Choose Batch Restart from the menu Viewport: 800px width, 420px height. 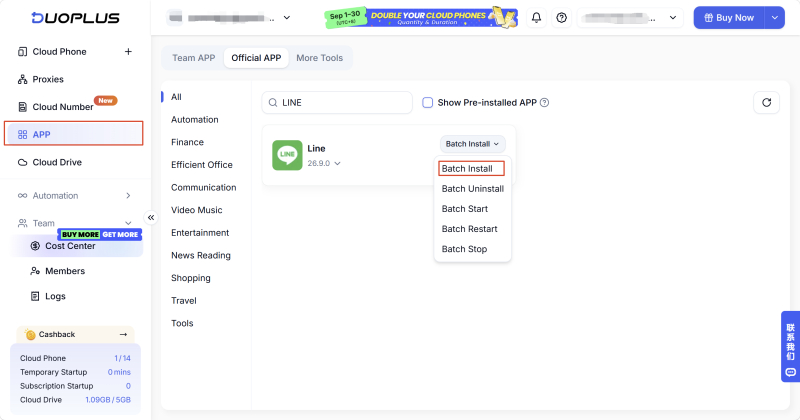tap(469, 229)
